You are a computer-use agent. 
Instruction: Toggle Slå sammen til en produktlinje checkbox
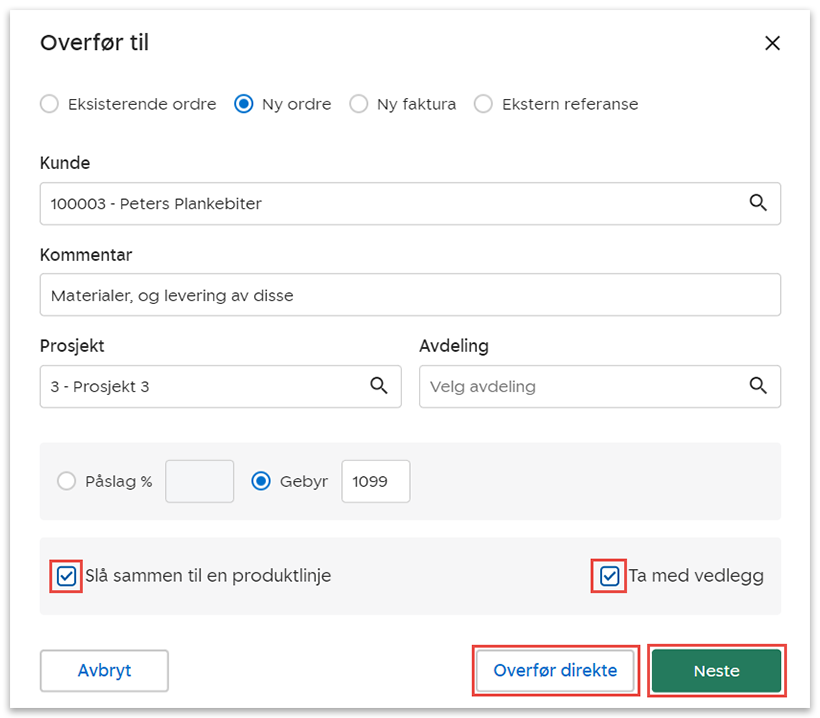coord(66,576)
